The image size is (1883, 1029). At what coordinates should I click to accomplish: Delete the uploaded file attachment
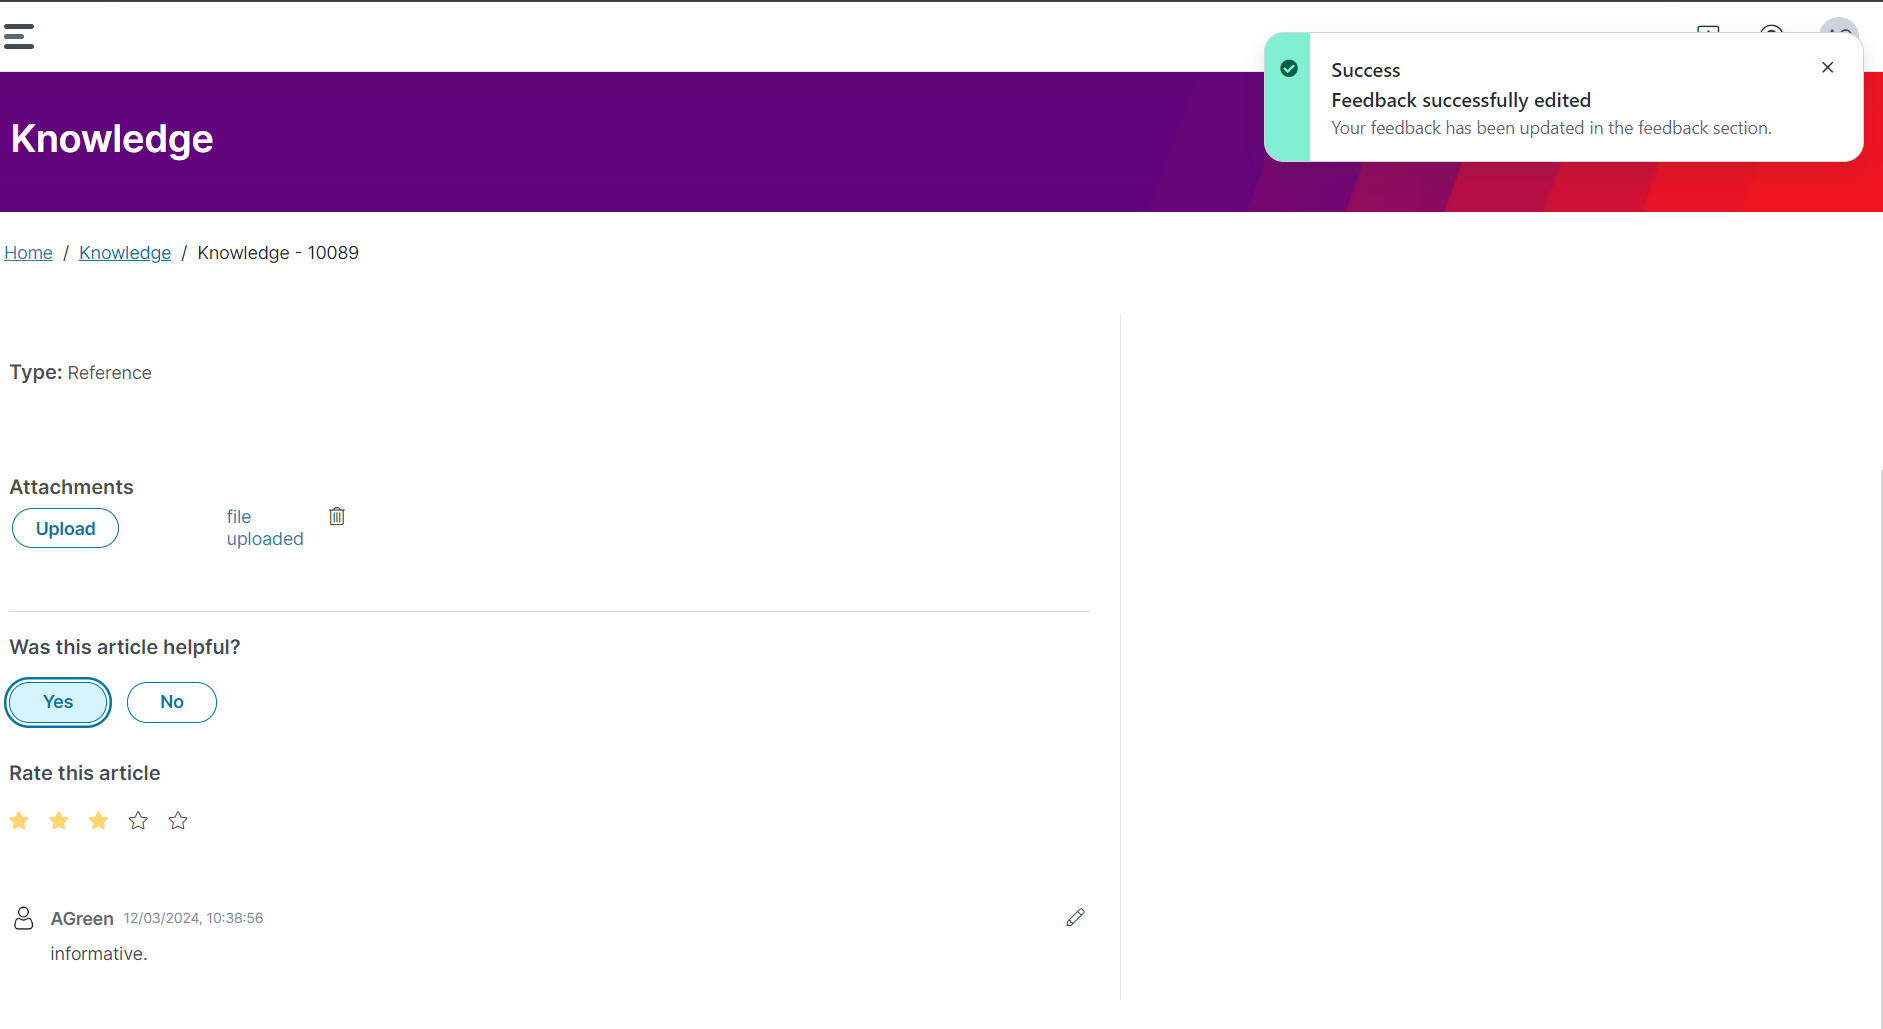[x=337, y=515]
